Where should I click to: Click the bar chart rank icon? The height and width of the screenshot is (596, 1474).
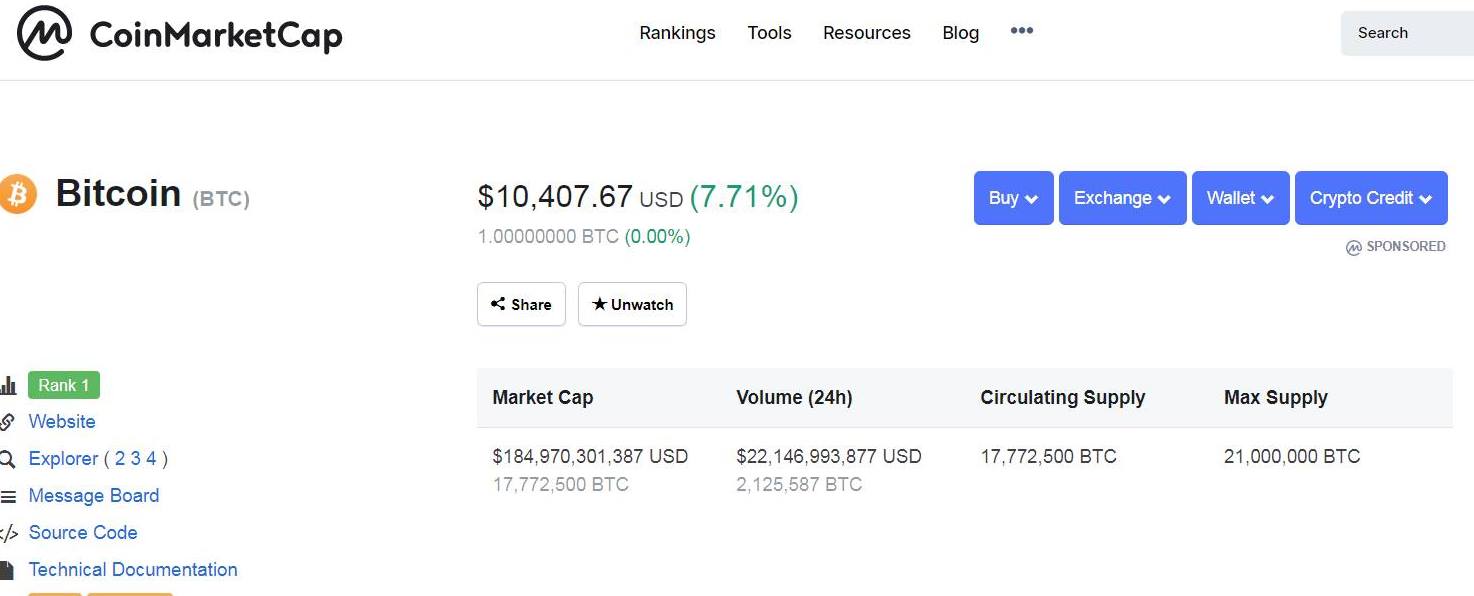[8, 386]
